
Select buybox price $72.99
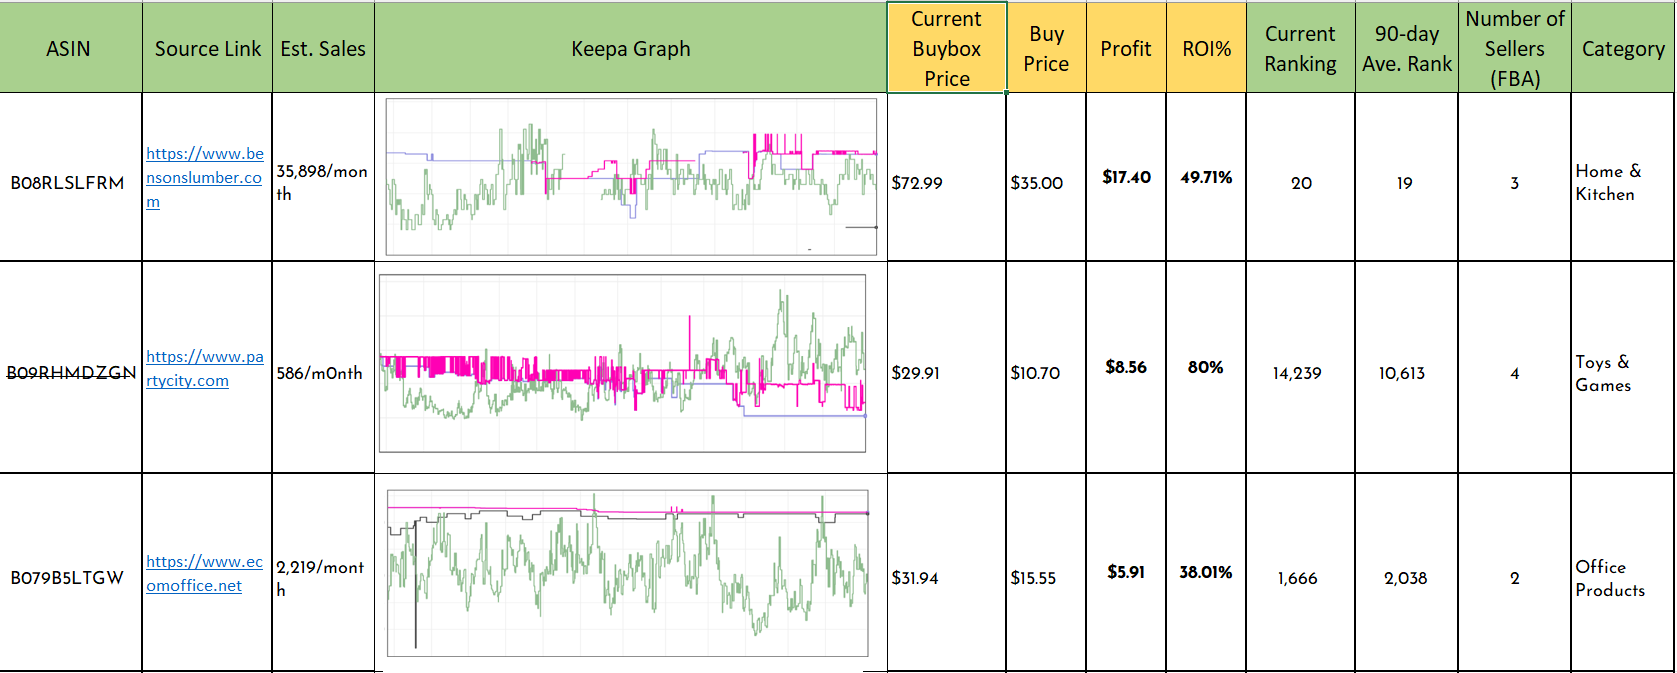[x=946, y=177]
